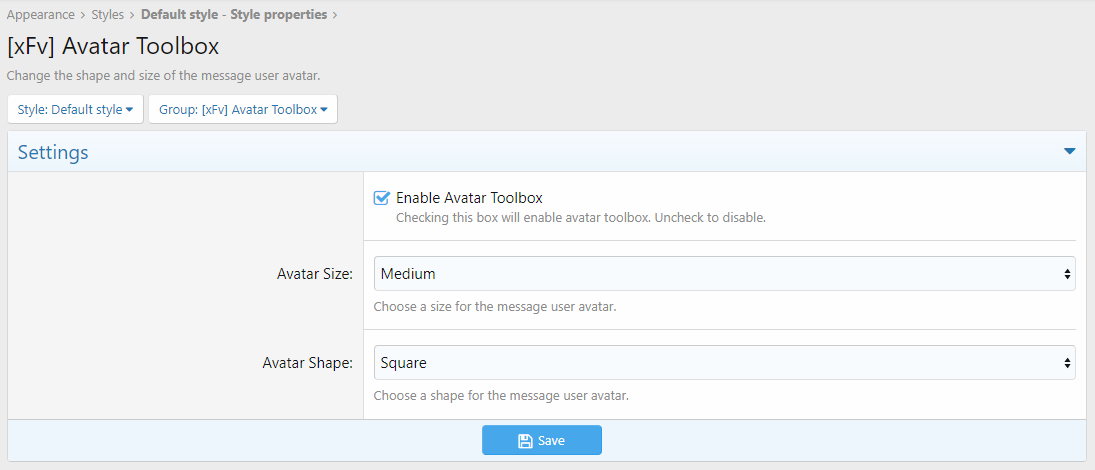
Task: Open the Default style breadcrumb link
Action: 179,14
